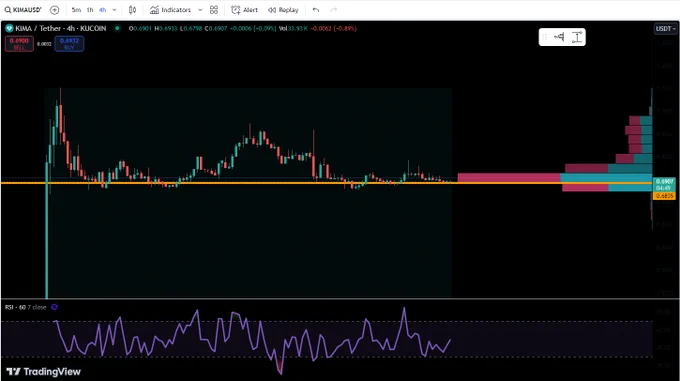Expand the timeframe interval dropdown

point(114,10)
